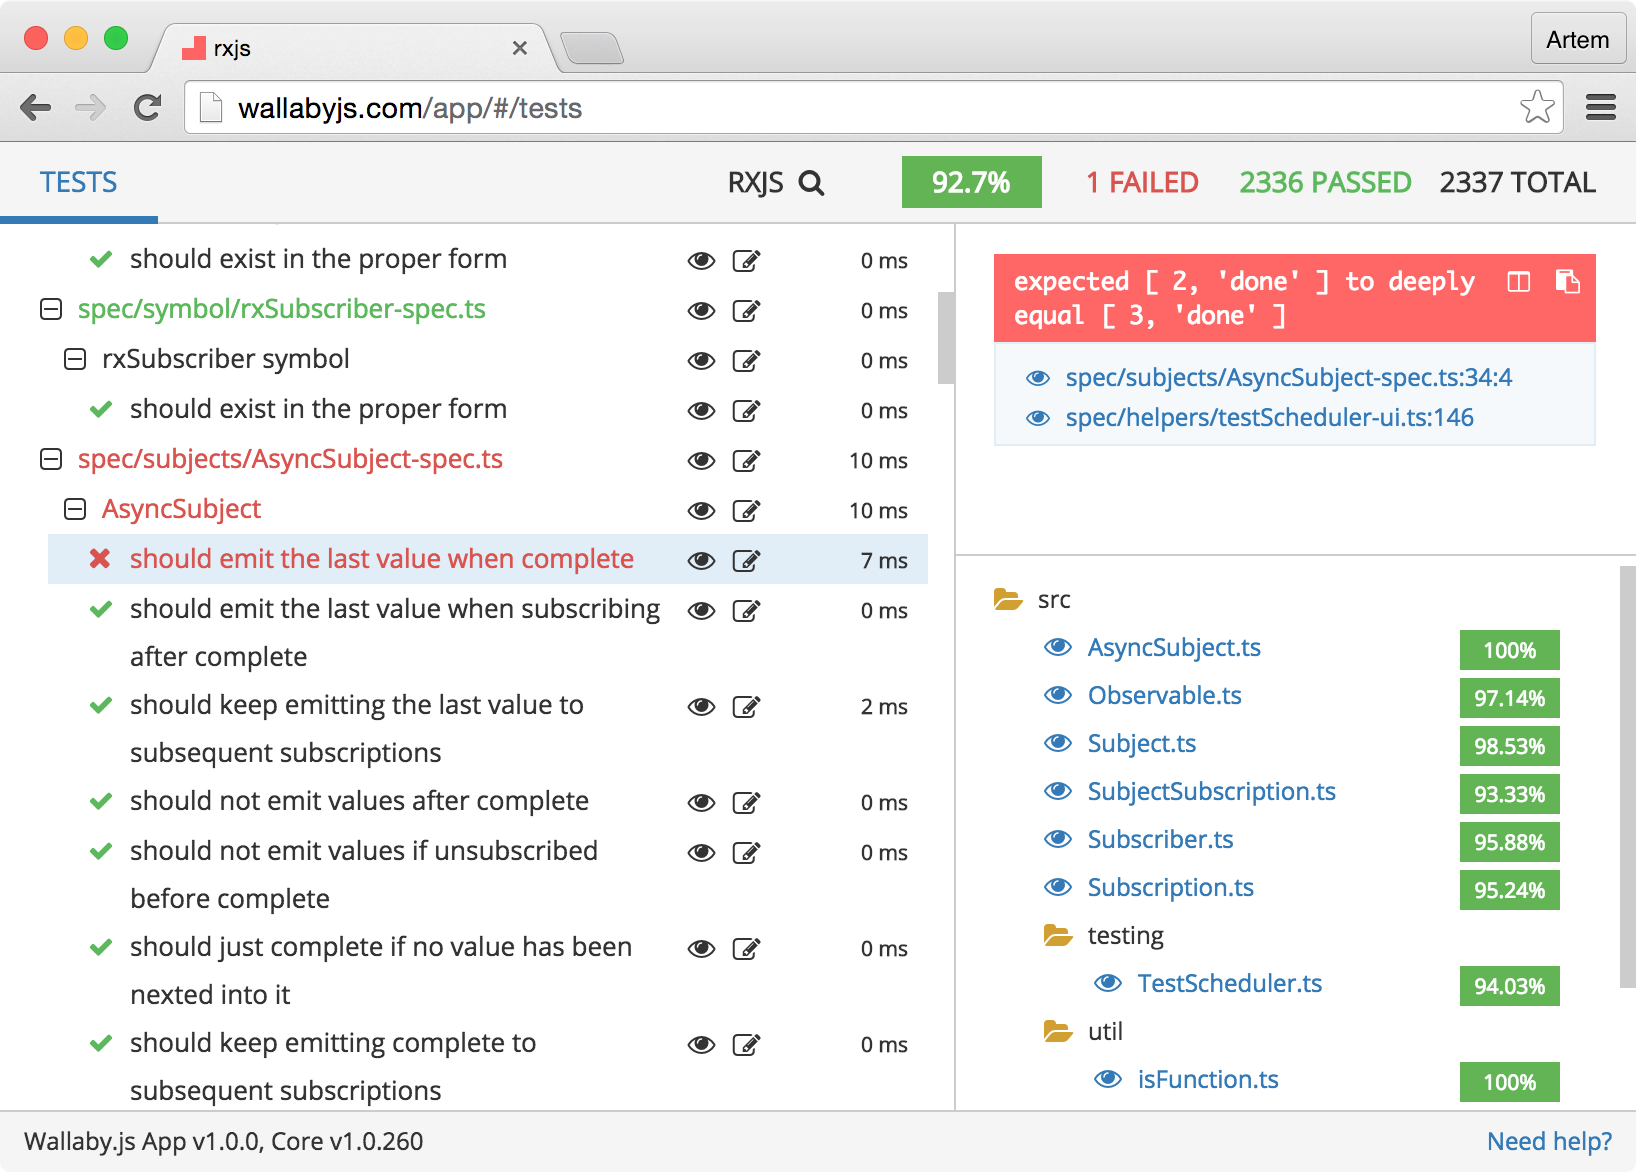Toggle eye for spec/symbol/rxSubscriber-spec.ts row
This screenshot has width=1636, height=1172.
coord(701,311)
